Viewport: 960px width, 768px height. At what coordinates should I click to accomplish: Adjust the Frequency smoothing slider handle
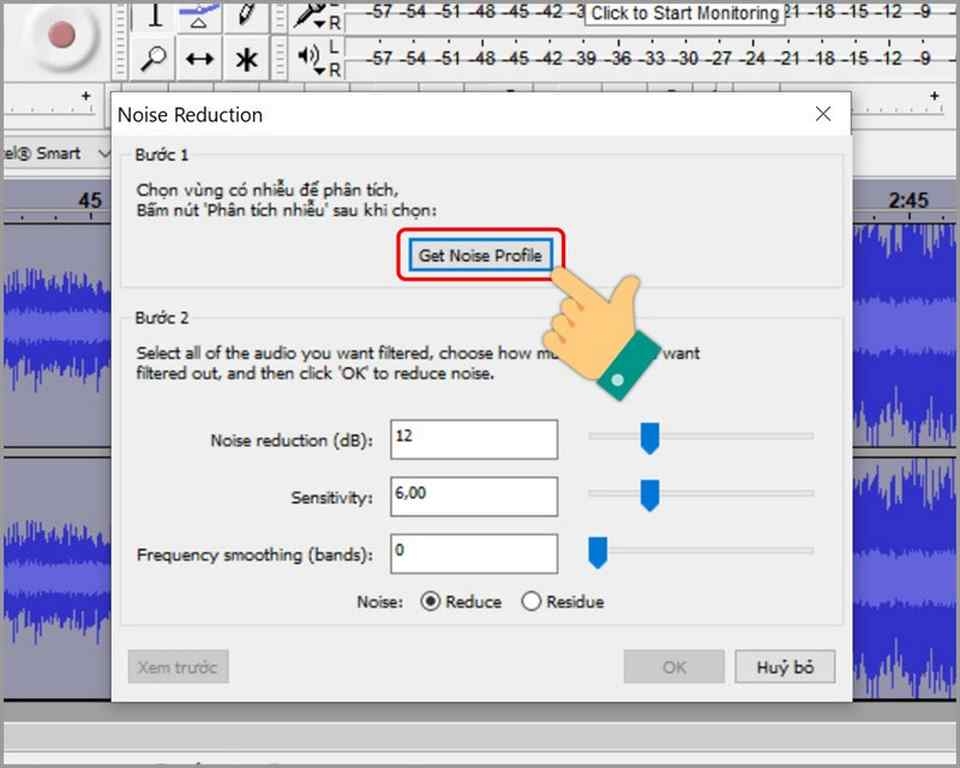pos(598,552)
